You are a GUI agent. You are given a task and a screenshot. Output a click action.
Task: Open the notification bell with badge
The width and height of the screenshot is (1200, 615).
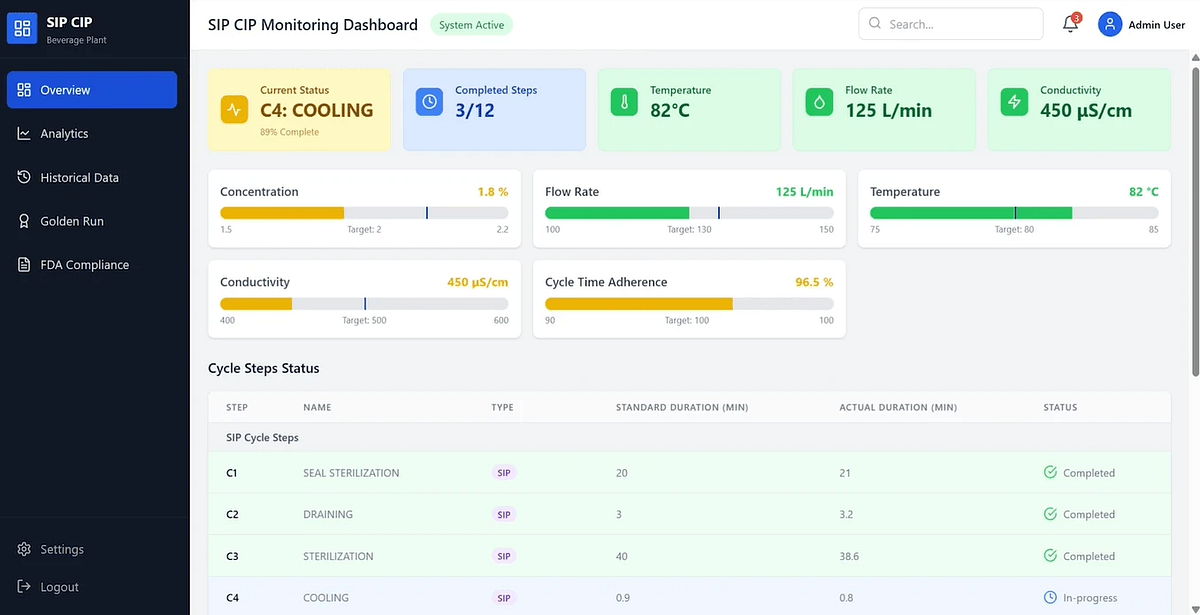(1070, 24)
